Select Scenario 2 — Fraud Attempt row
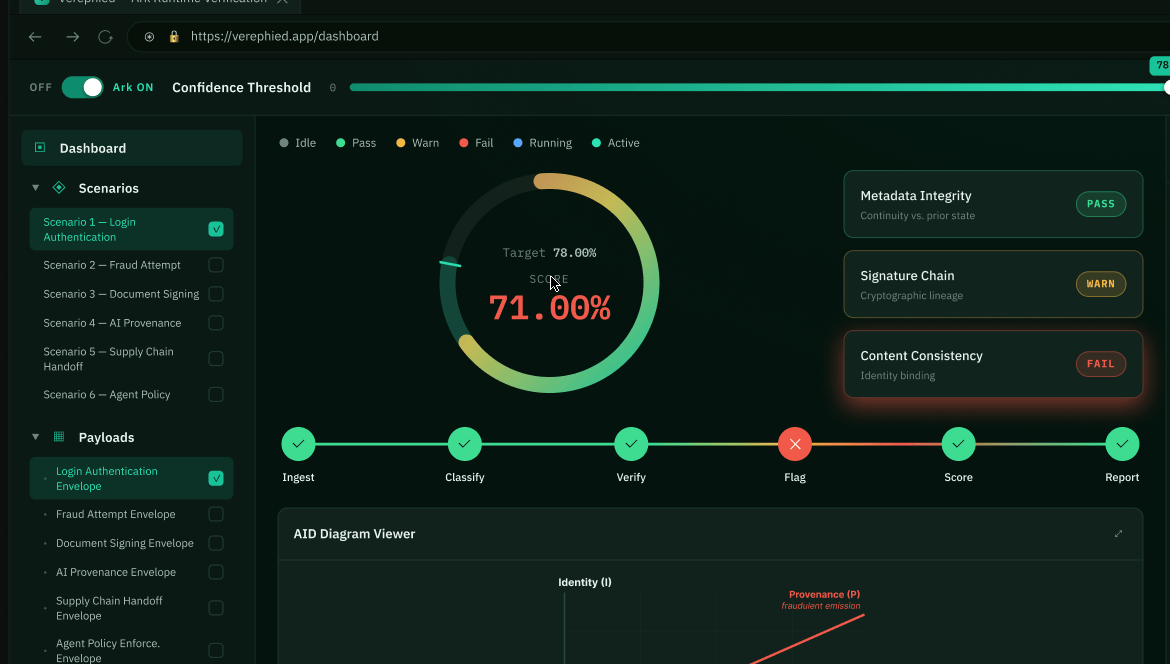This screenshot has height=664, width=1170. [x=131, y=265]
